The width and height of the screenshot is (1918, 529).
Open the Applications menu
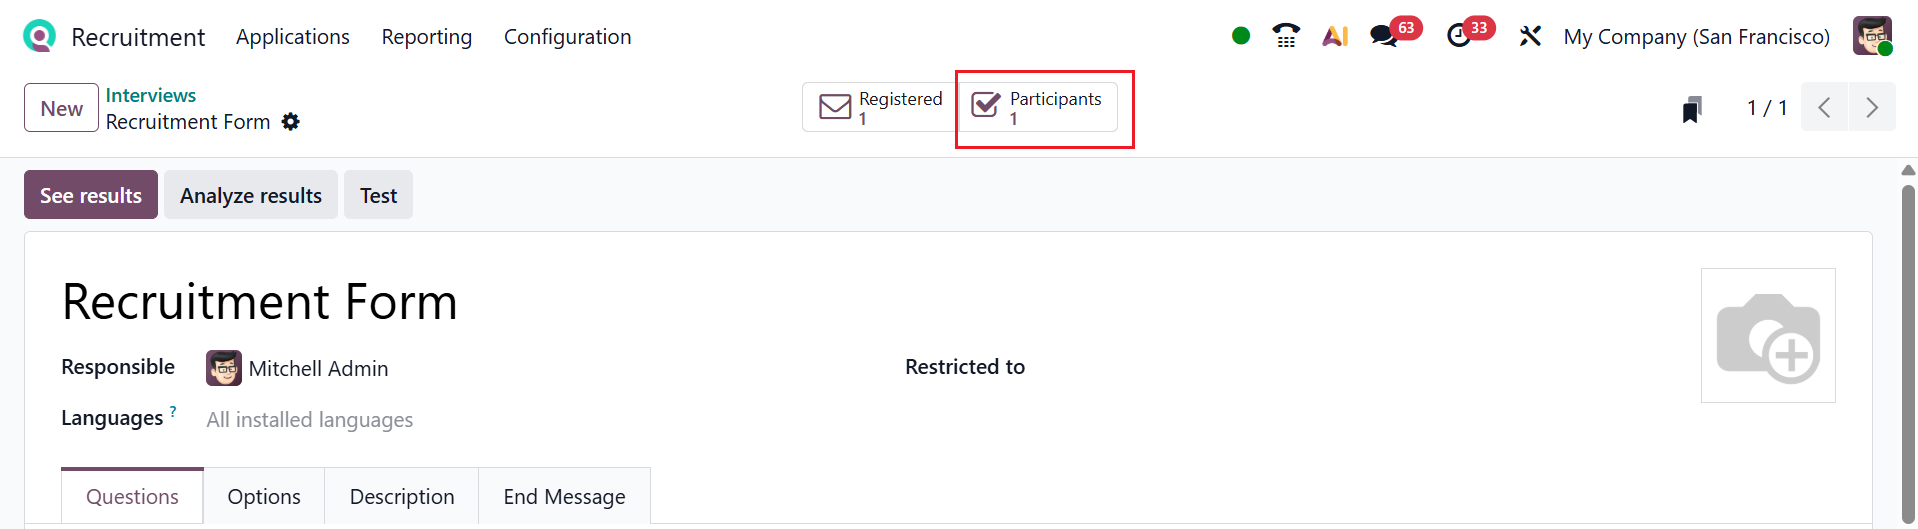(x=293, y=37)
